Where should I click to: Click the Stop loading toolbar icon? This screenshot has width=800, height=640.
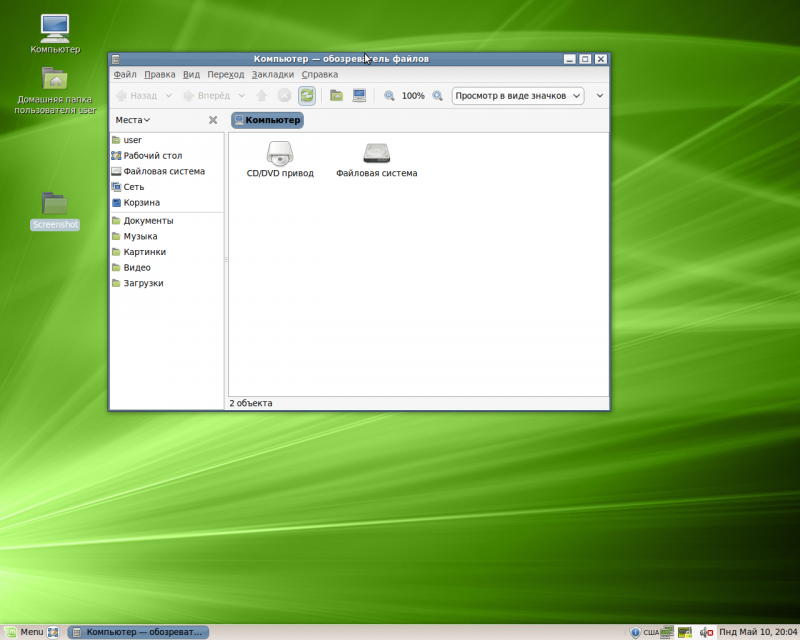coord(284,95)
